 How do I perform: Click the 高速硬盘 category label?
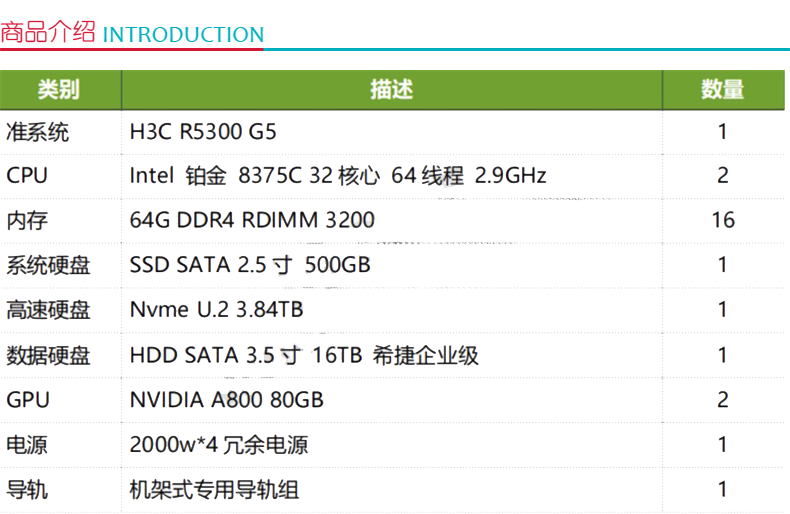coord(48,310)
